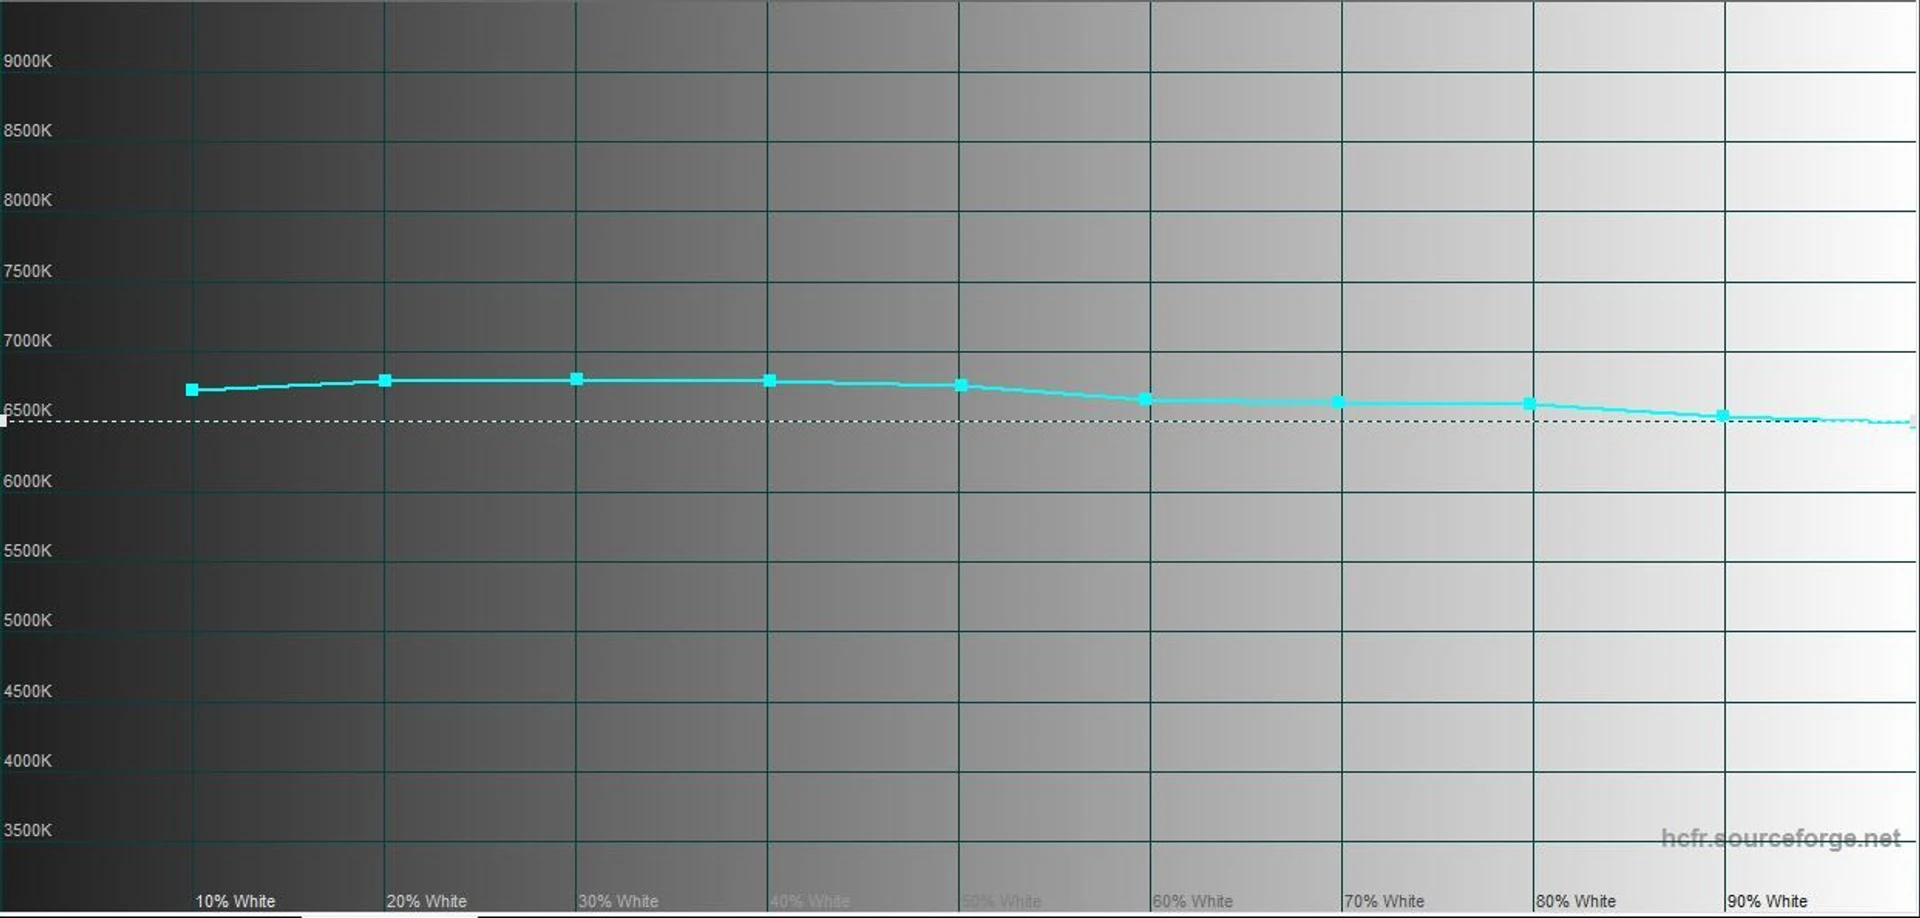Select the 6500K y-axis label
Screen dimensions: 1920x918
(28, 410)
